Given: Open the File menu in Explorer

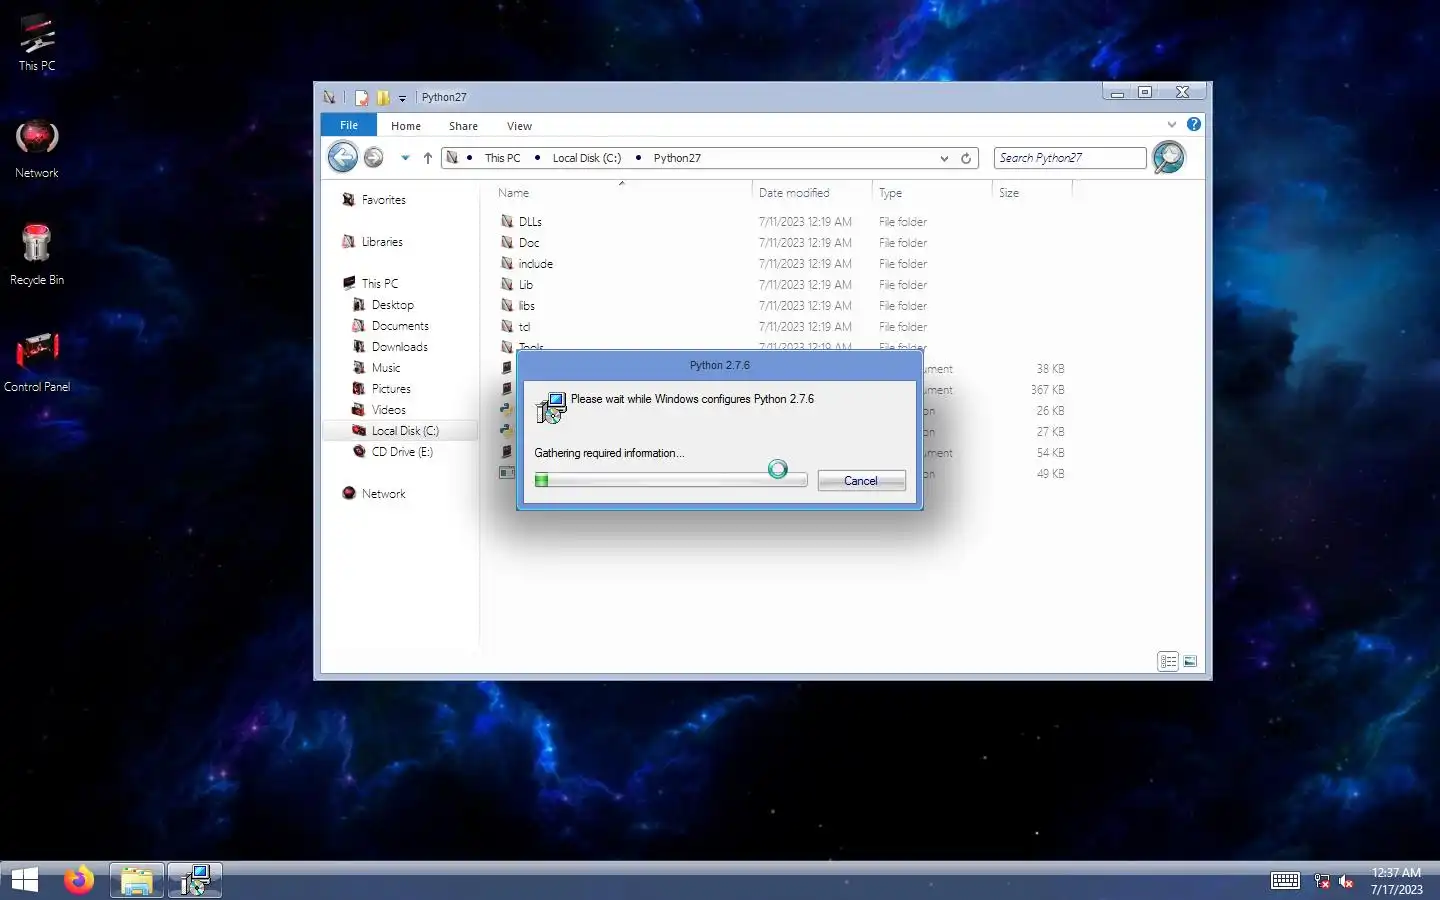Looking at the screenshot, I should (x=349, y=125).
